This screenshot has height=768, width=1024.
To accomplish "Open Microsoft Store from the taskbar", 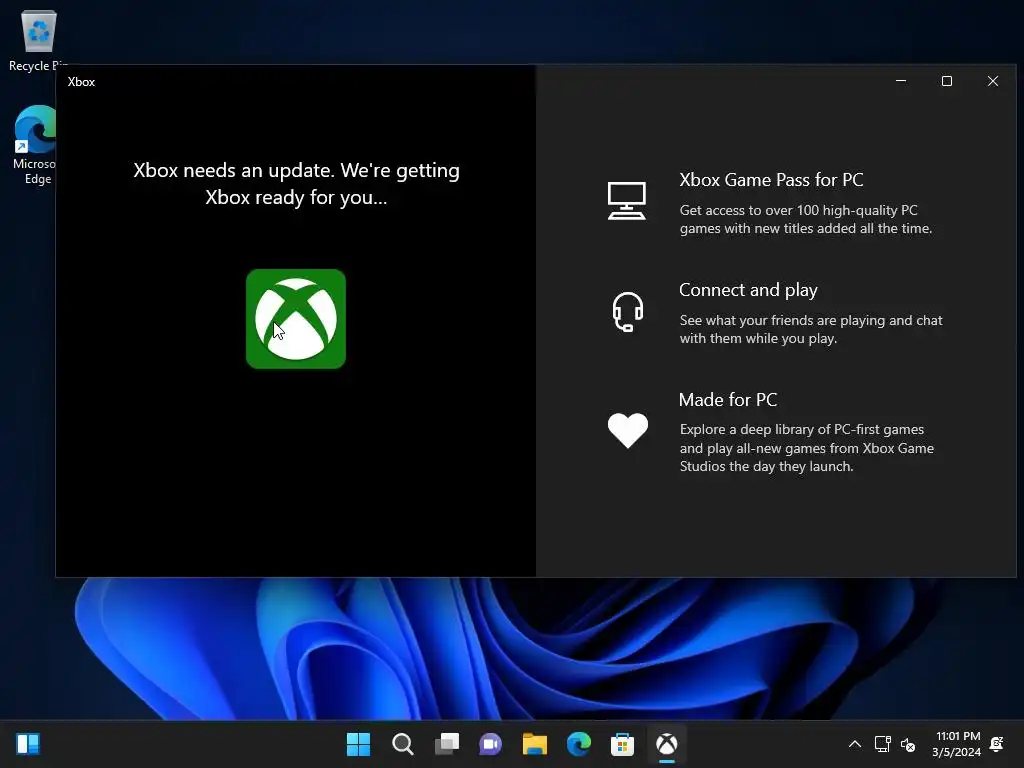I will [x=622, y=744].
